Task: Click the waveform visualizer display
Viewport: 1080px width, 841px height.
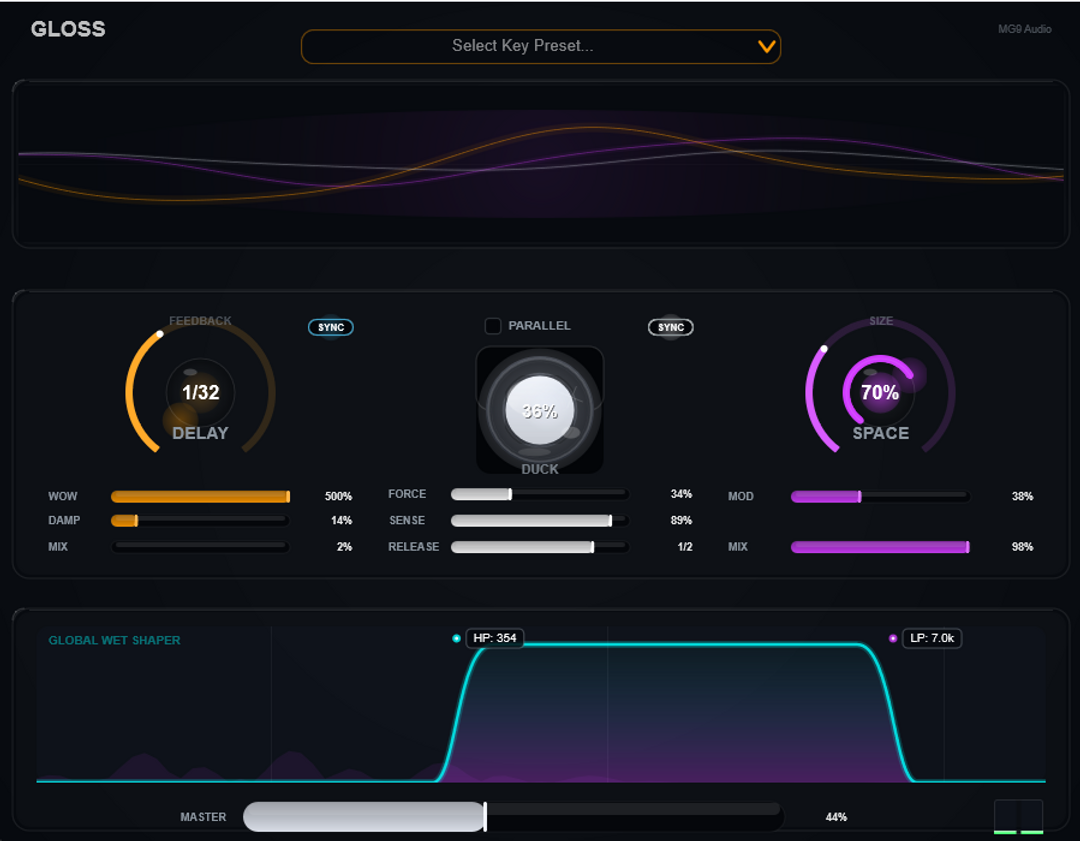Action: click(x=540, y=164)
